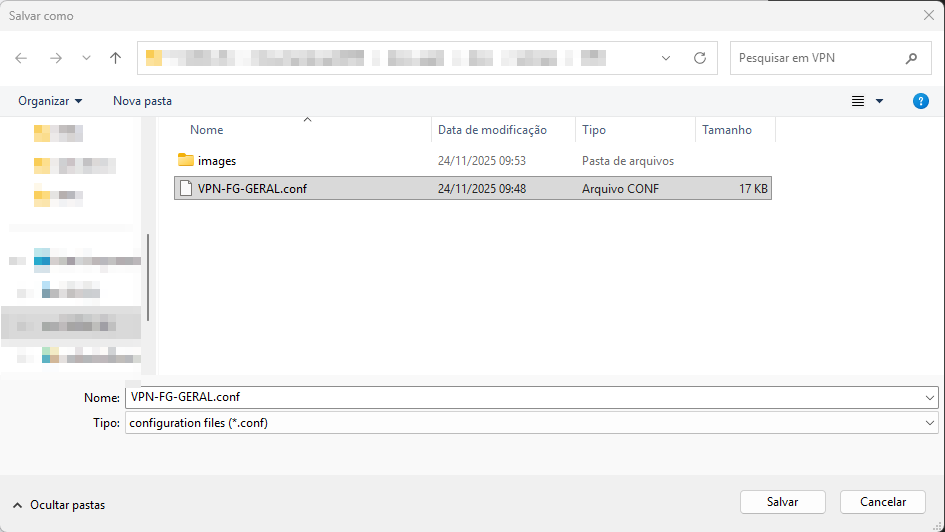Sort files by Data de modificação column
The image size is (945, 532).
pos(492,130)
